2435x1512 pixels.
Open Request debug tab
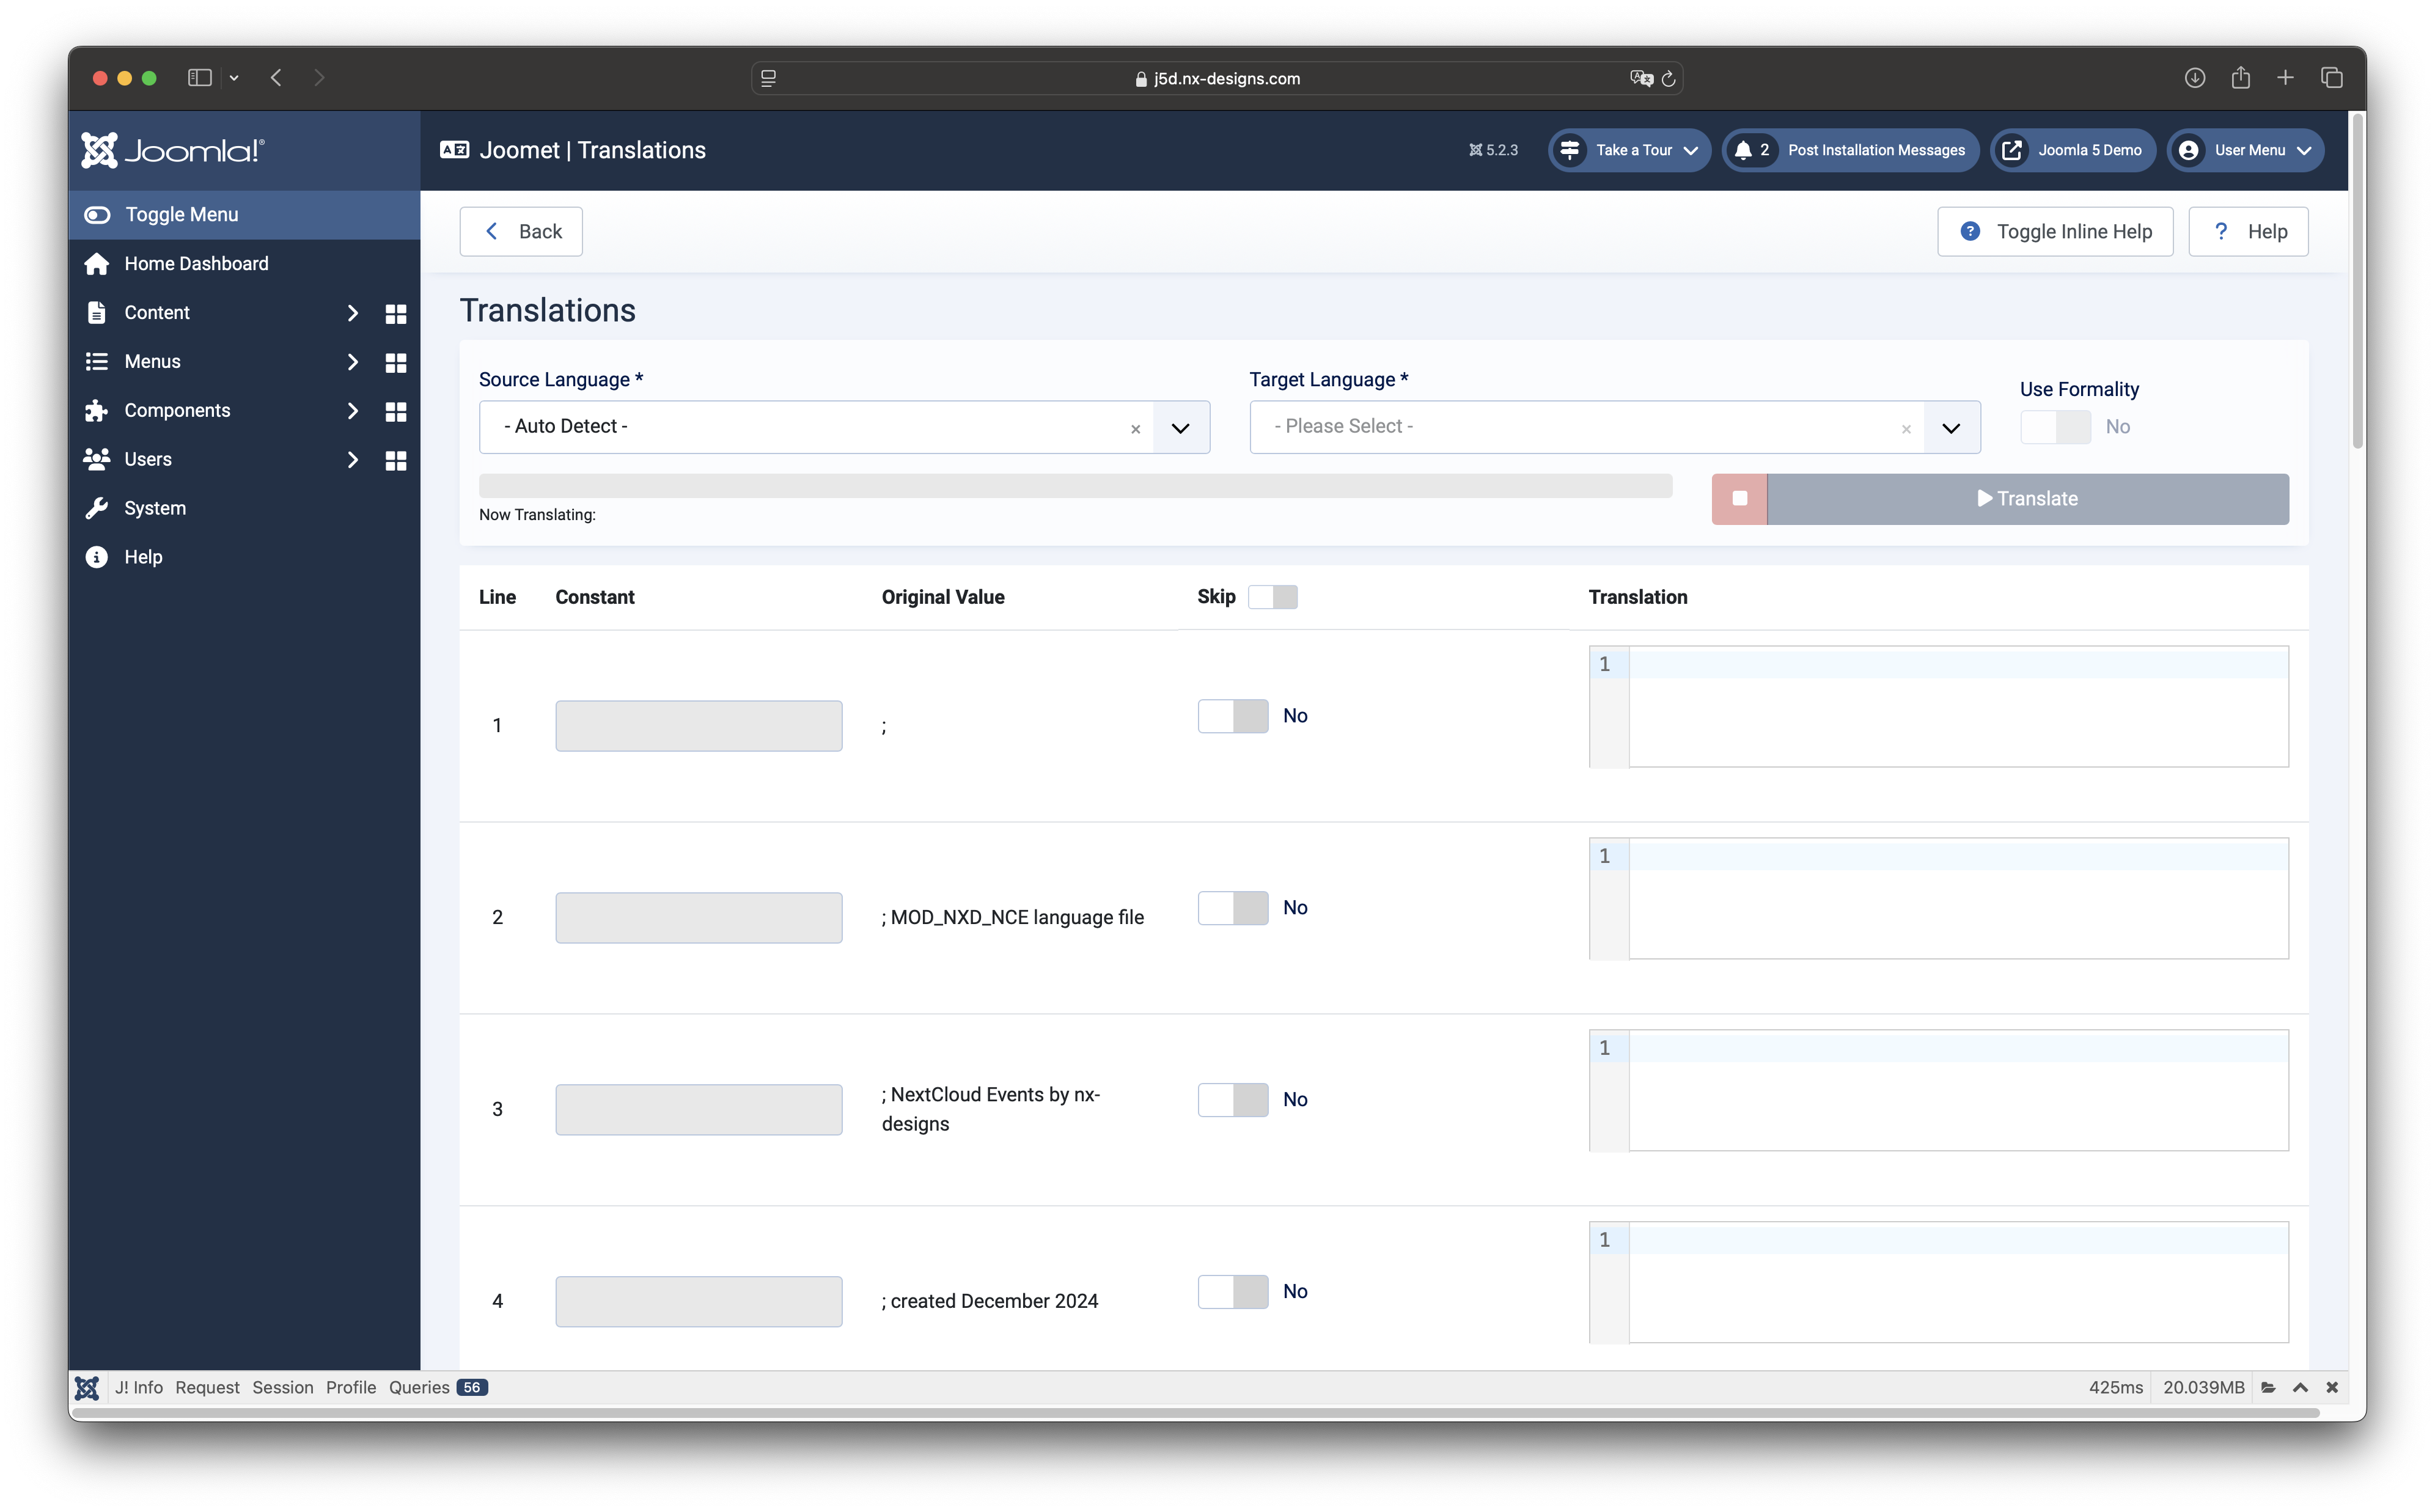pyautogui.click(x=207, y=1388)
